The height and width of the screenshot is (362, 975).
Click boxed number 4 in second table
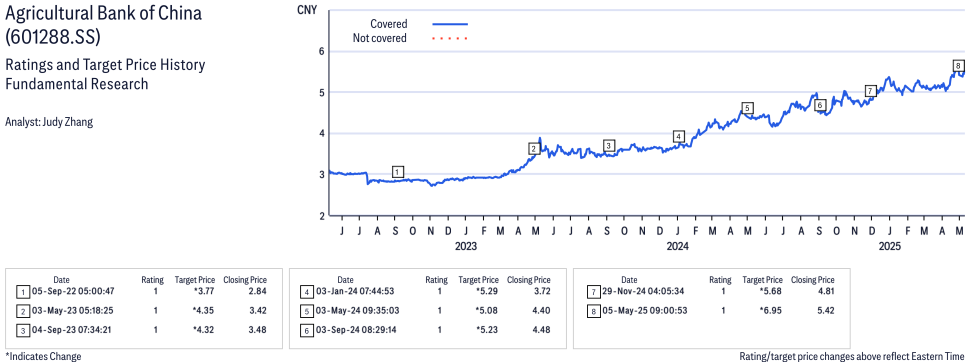(307, 292)
